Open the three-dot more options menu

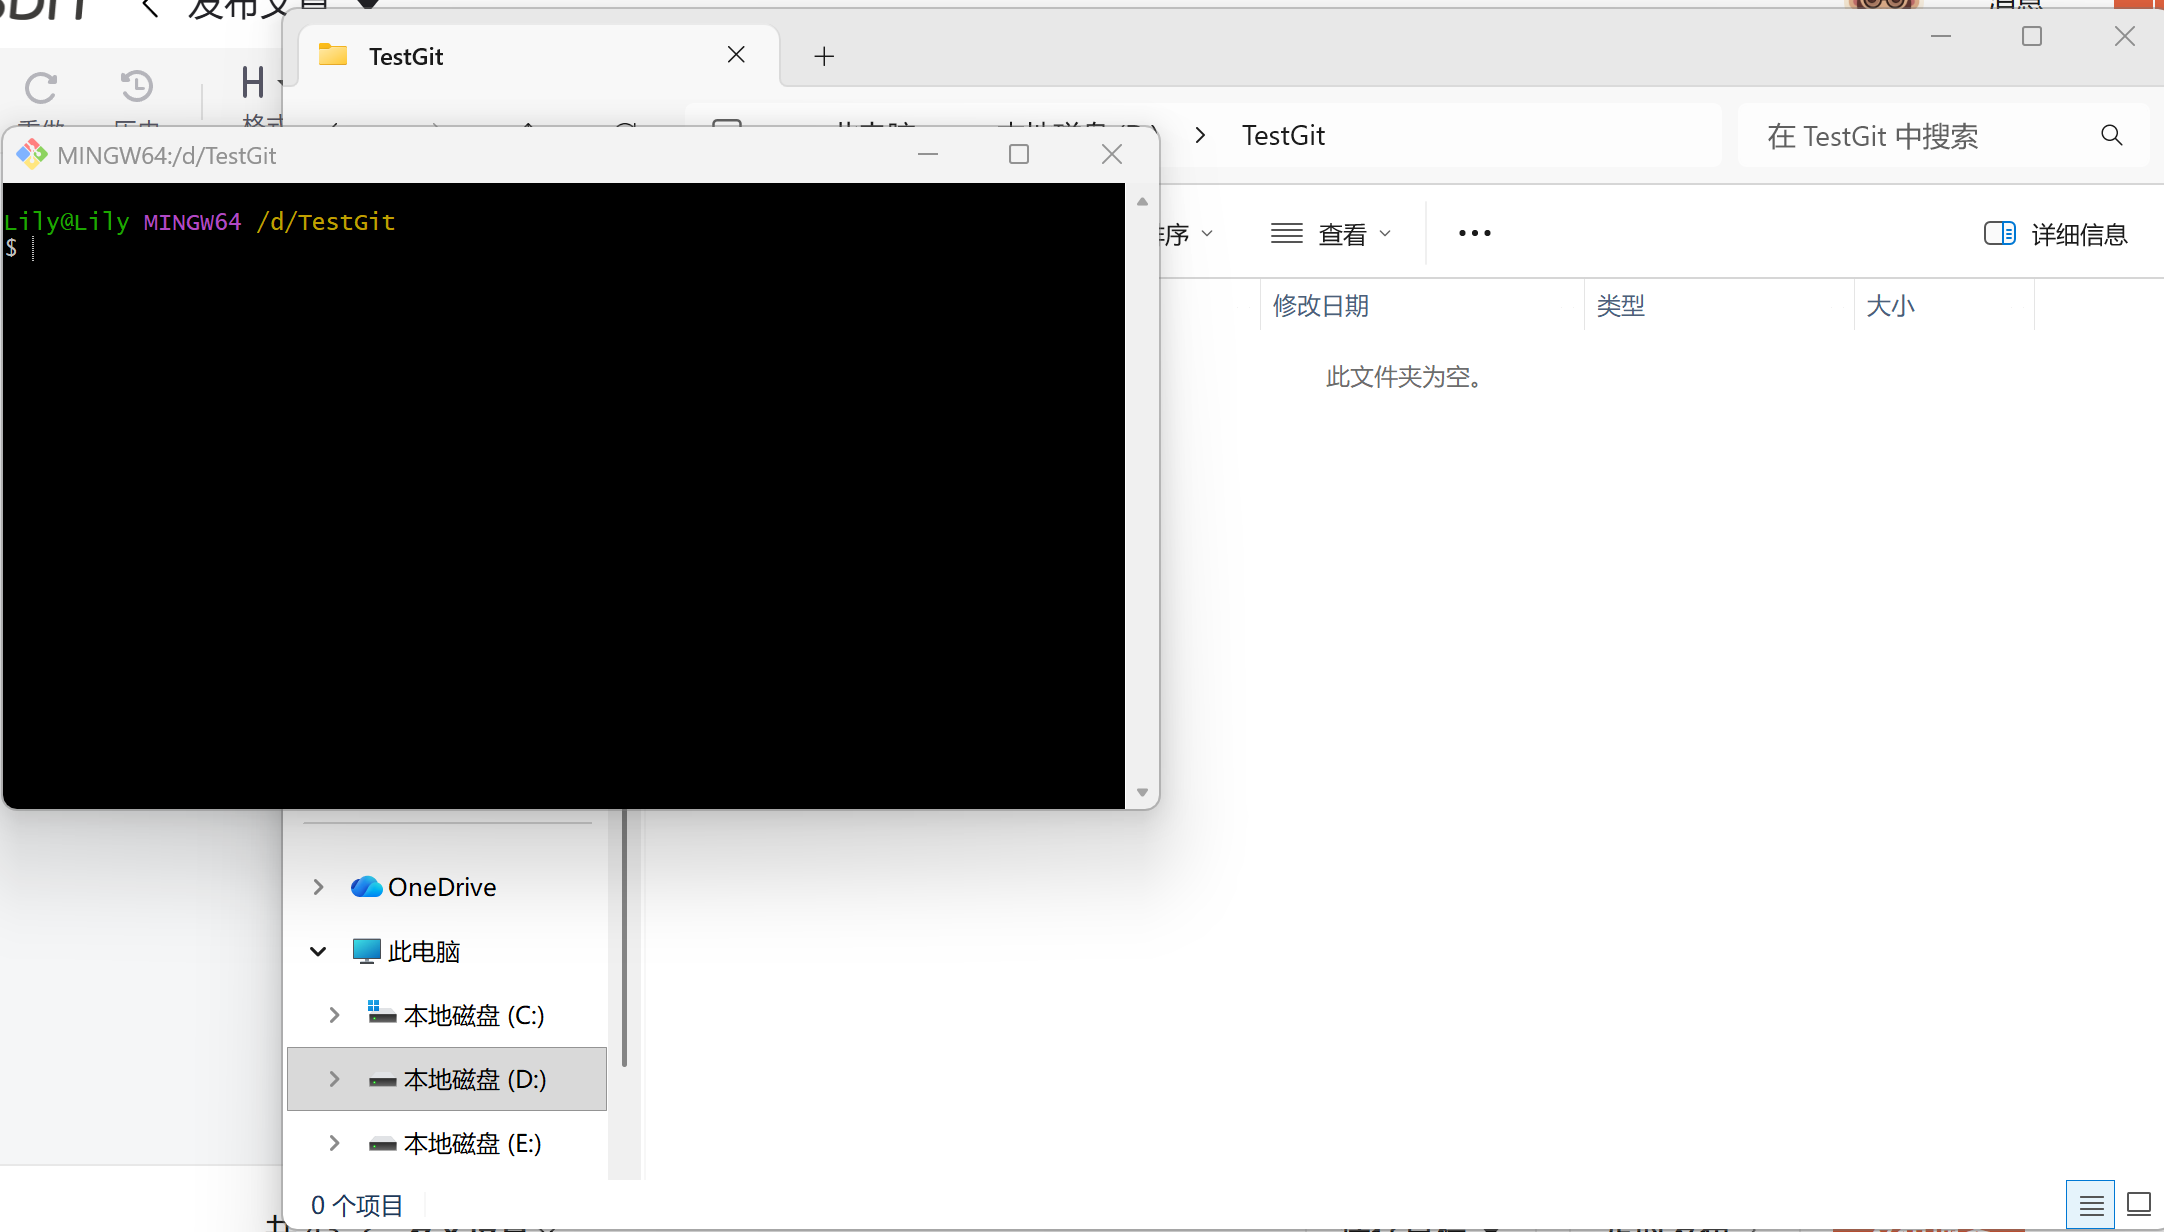click(x=1474, y=233)
